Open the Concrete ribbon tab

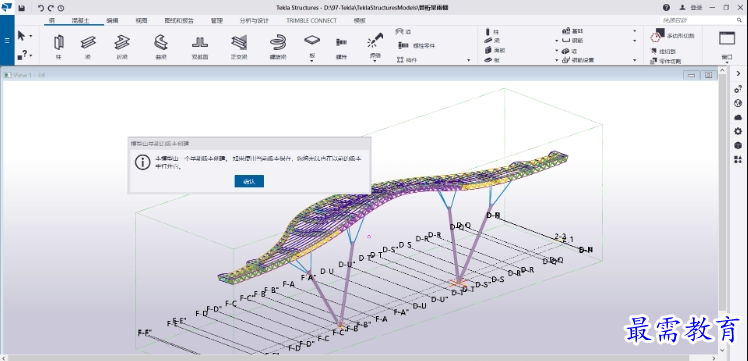pos(81,21)
